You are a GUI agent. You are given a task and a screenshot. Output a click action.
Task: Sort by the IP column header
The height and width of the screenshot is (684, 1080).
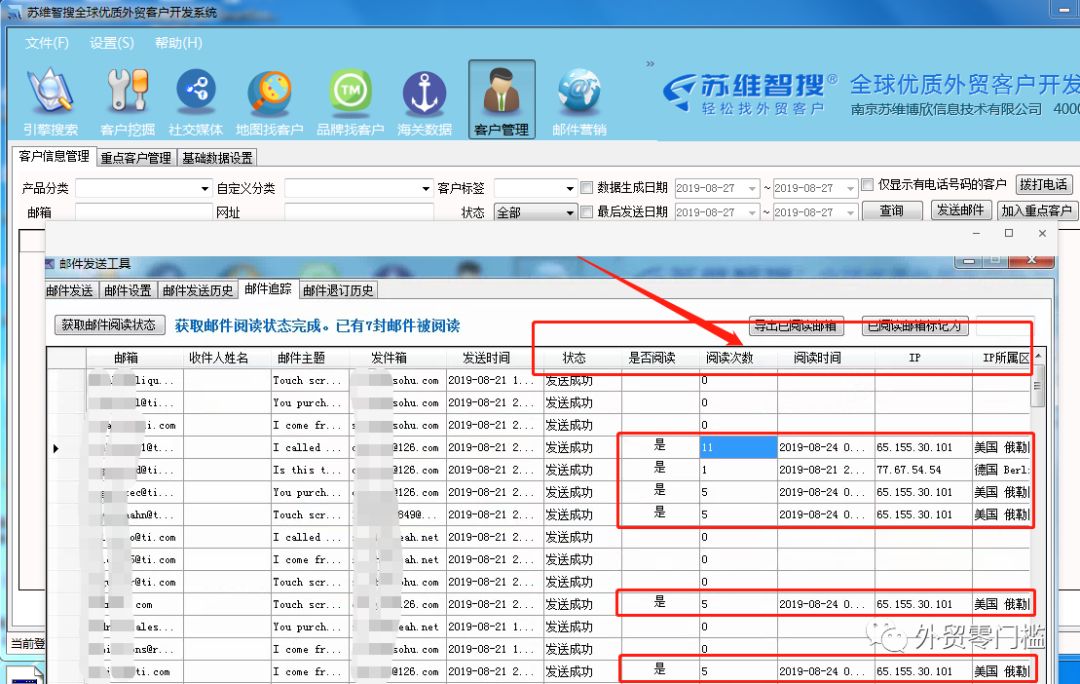coord(923,357)
